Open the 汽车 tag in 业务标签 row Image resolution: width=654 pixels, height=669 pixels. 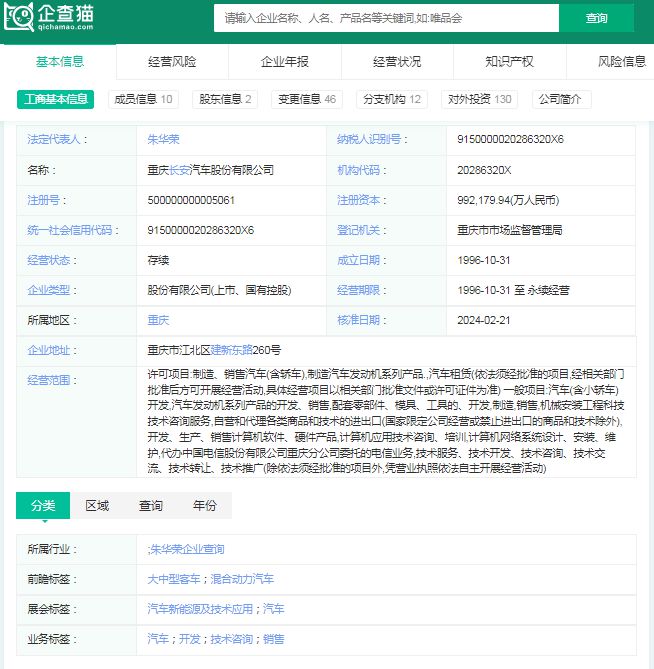point(158,639)
